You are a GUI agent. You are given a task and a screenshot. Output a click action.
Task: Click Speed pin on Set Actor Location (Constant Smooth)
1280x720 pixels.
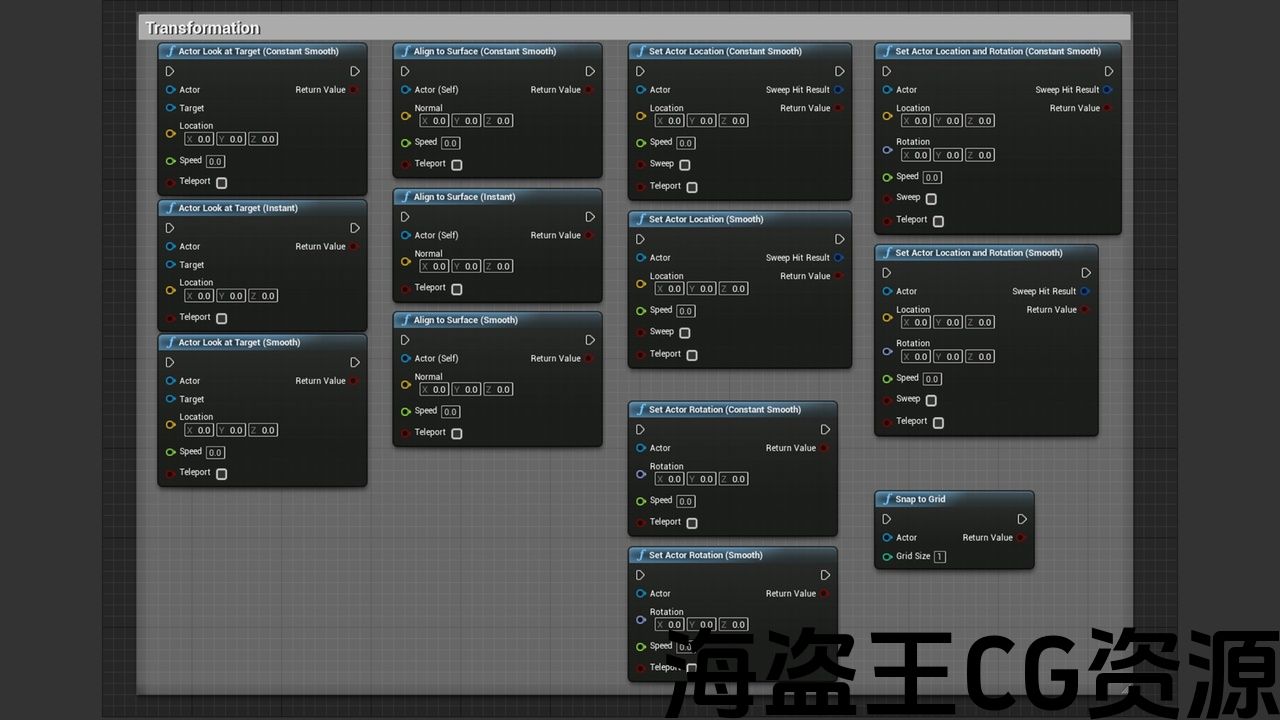click(641, 143)
